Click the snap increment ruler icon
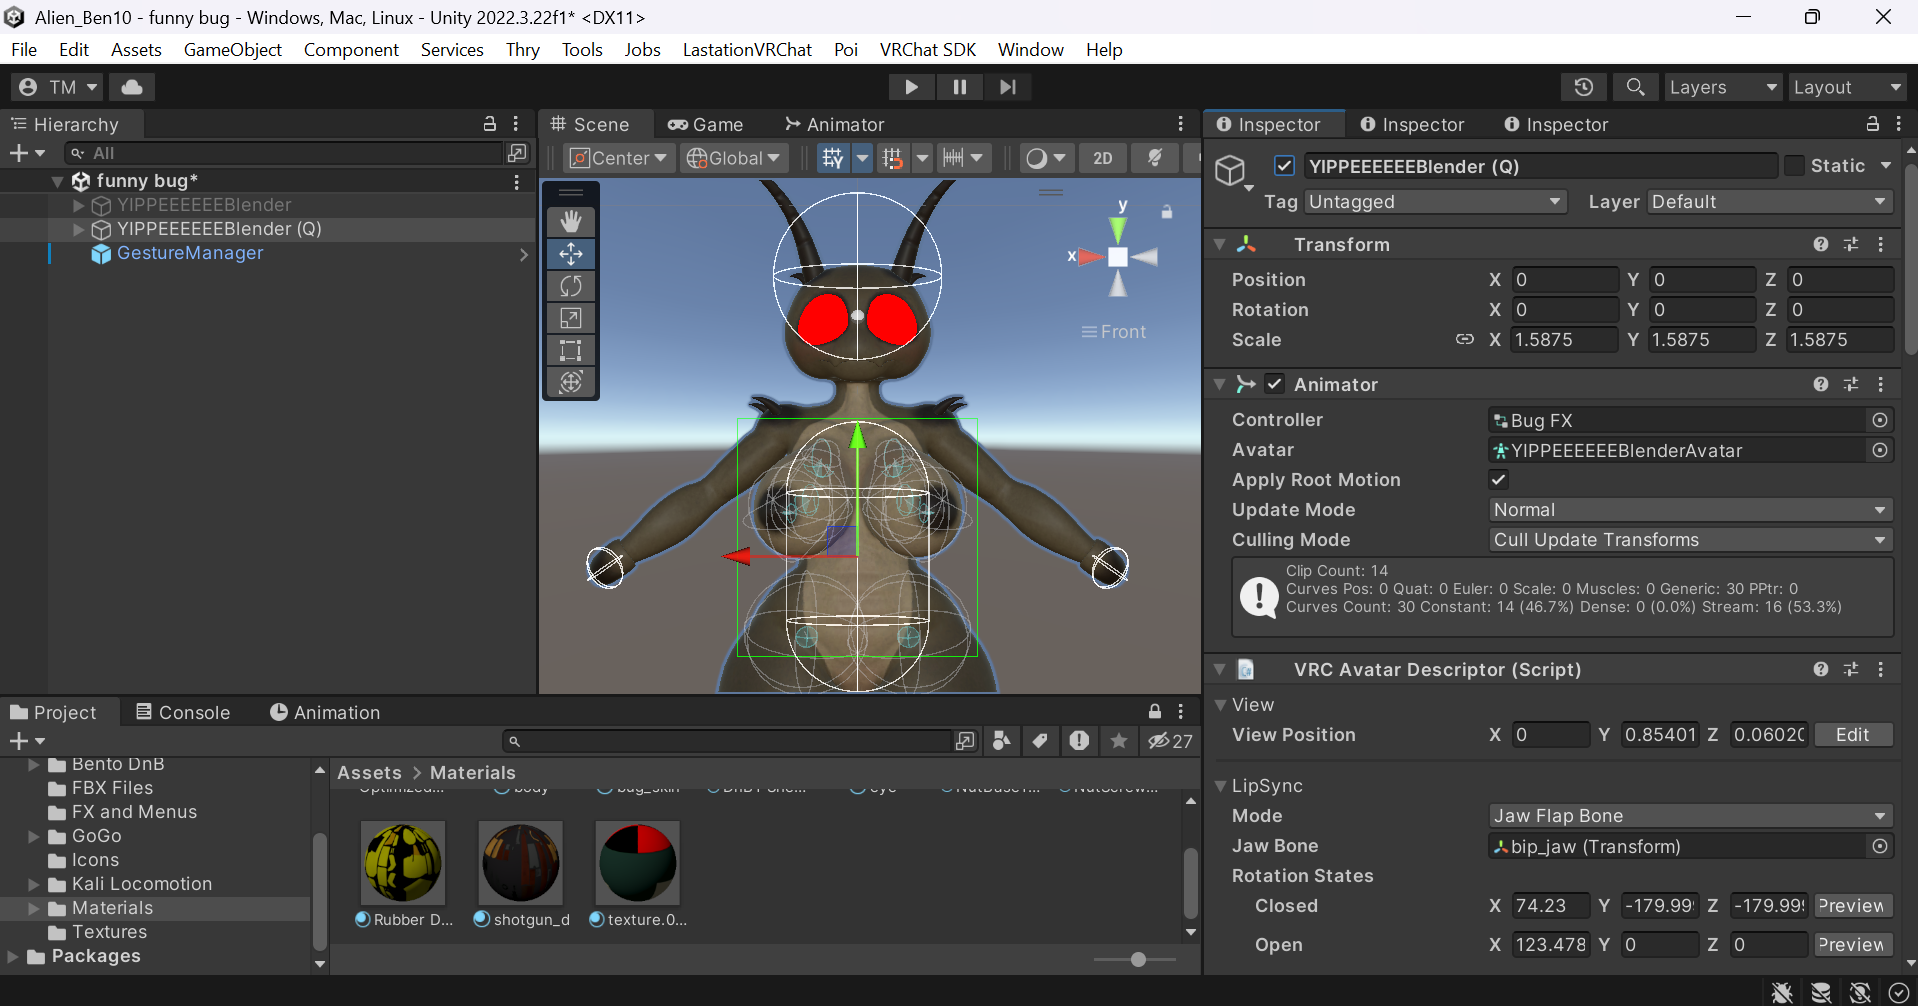 click(x=953, y=158)
